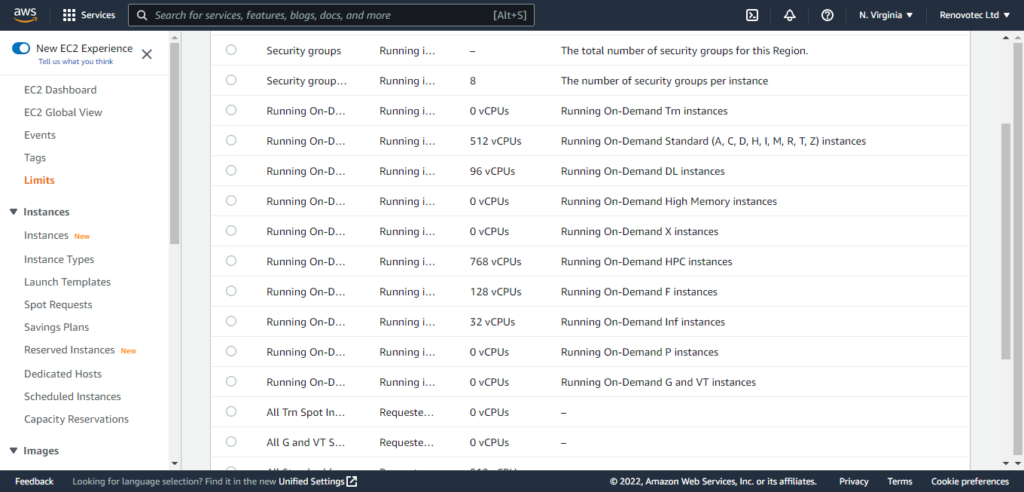Select radio for All Trn Spot row

coord(231,411)
